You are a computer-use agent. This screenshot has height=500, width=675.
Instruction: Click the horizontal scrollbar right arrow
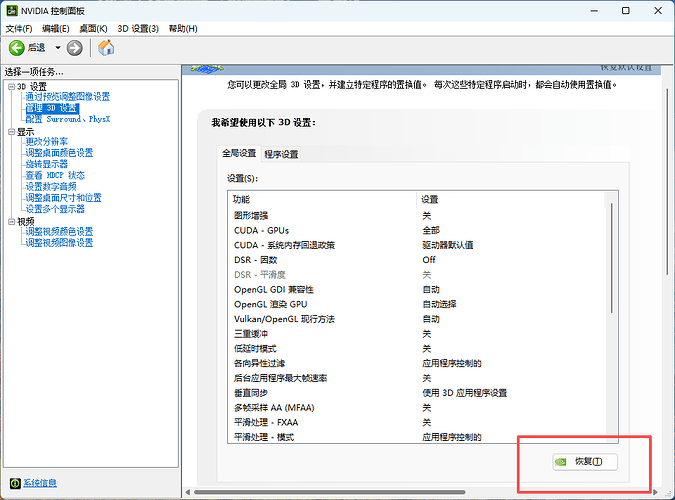(x=655, y=492)
